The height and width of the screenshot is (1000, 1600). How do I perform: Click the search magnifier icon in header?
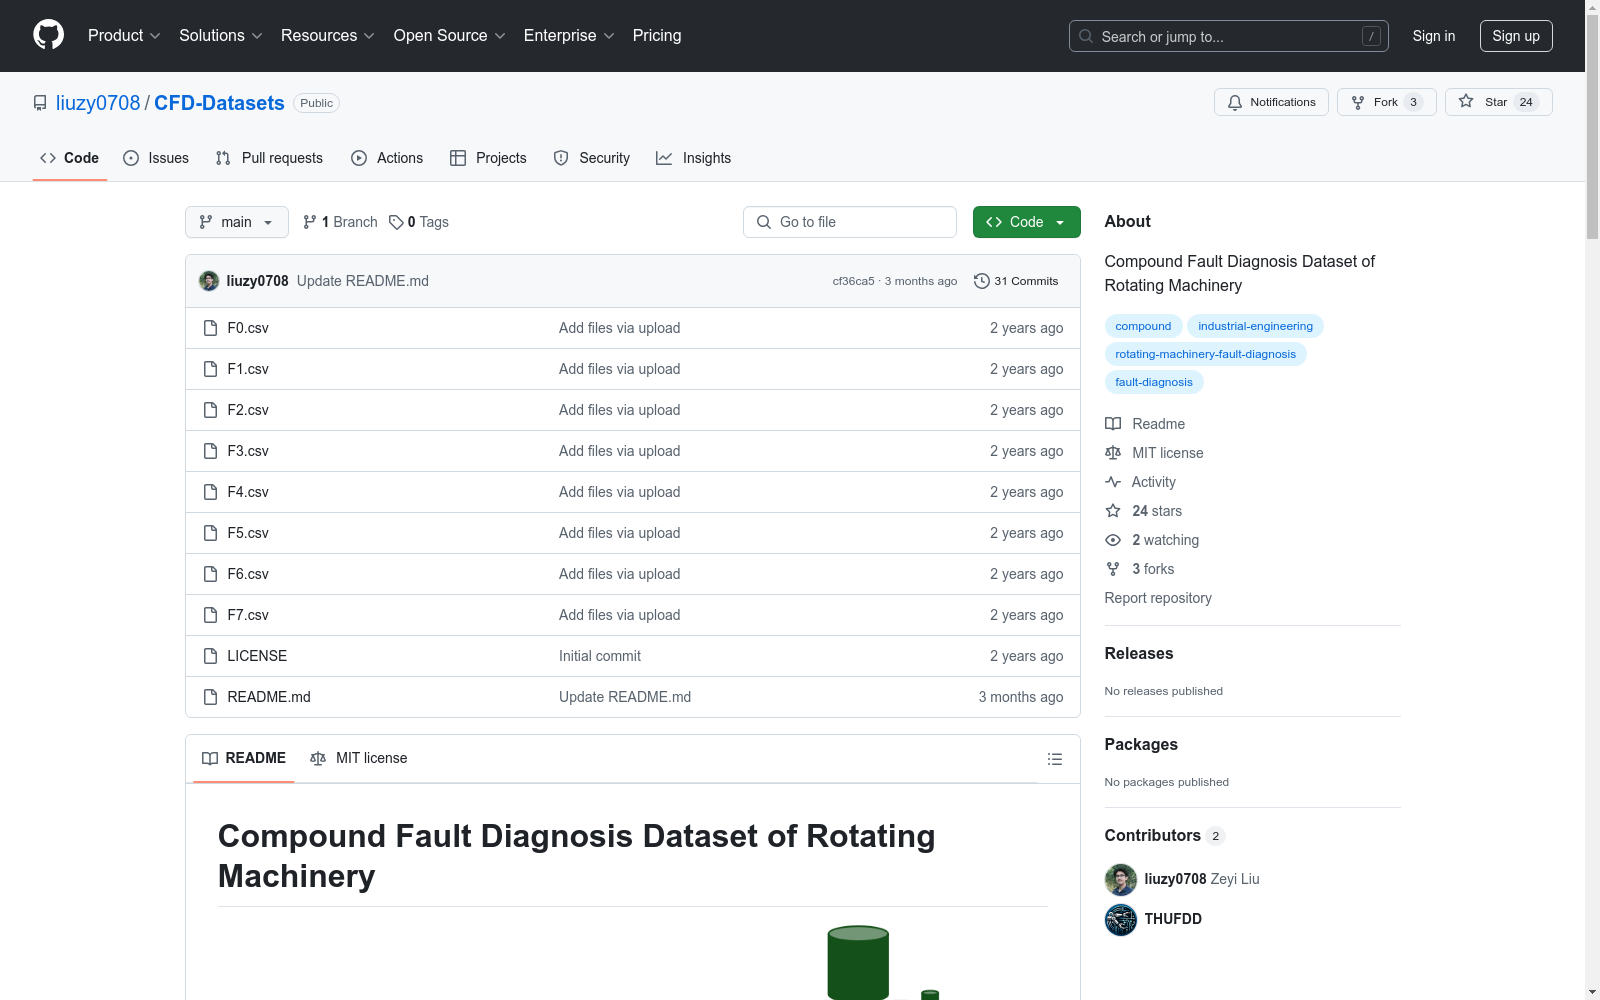click(x=1086, y=36)
